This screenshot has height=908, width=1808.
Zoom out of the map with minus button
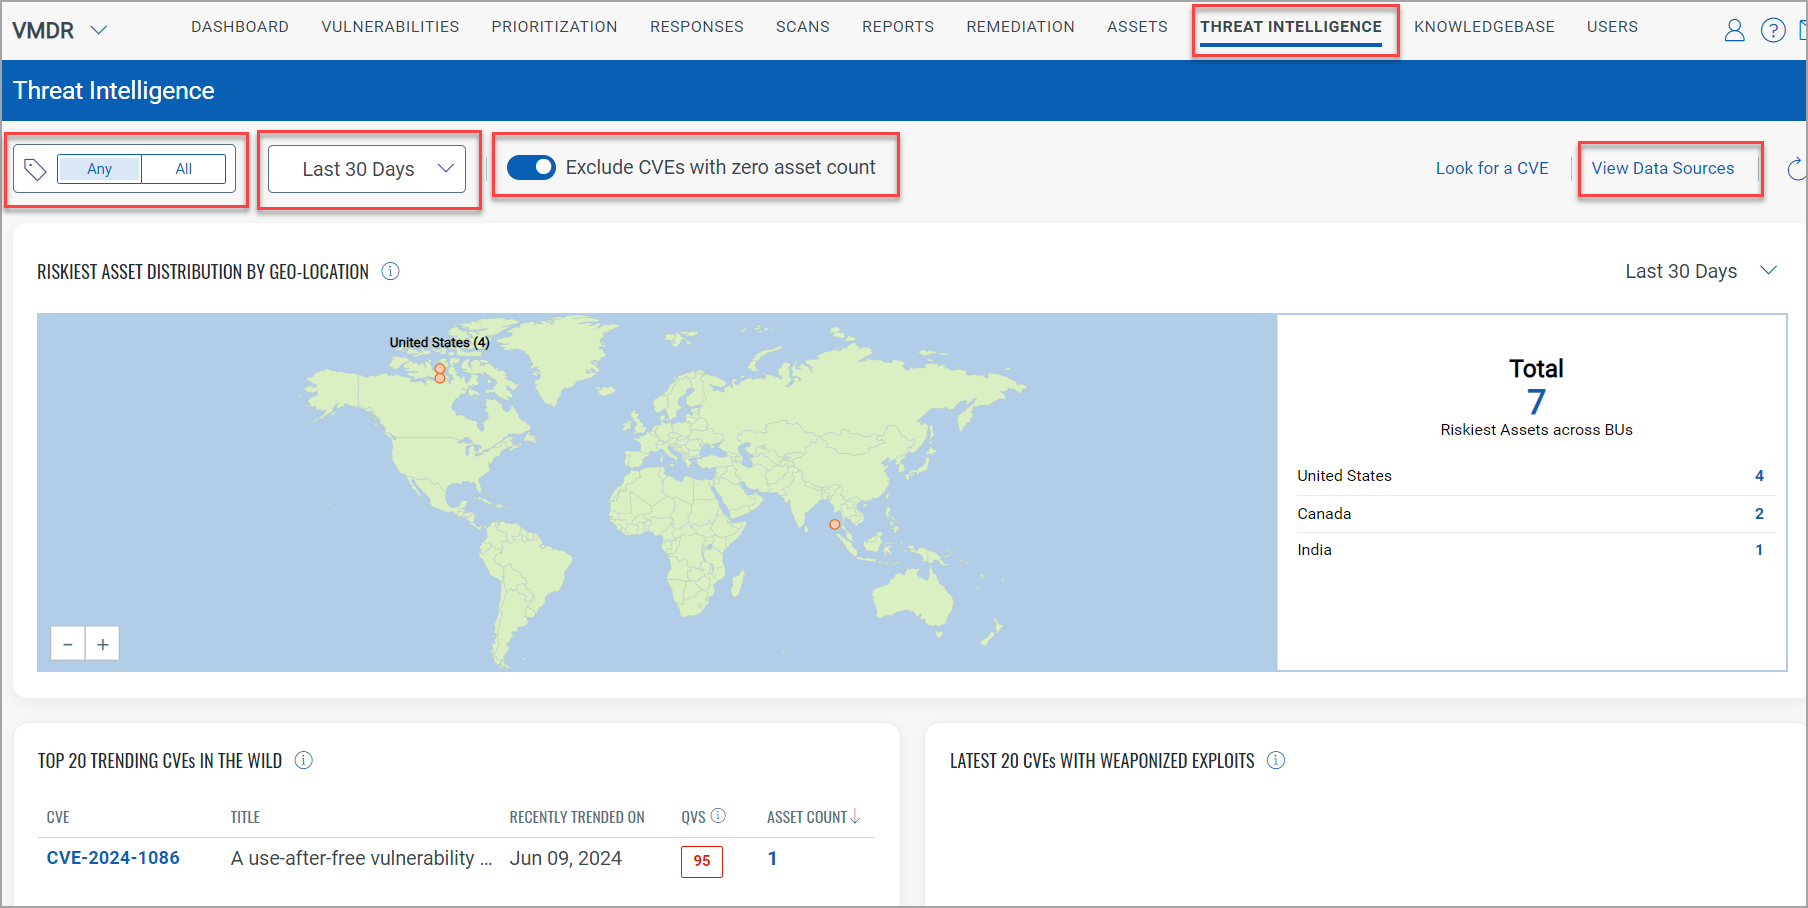(x=68, y=644)
